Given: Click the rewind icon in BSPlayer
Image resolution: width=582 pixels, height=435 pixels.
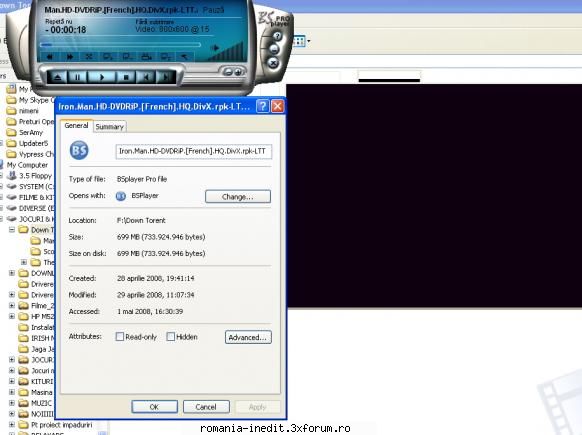Looking at the screenshot, I should click(50, 57).
